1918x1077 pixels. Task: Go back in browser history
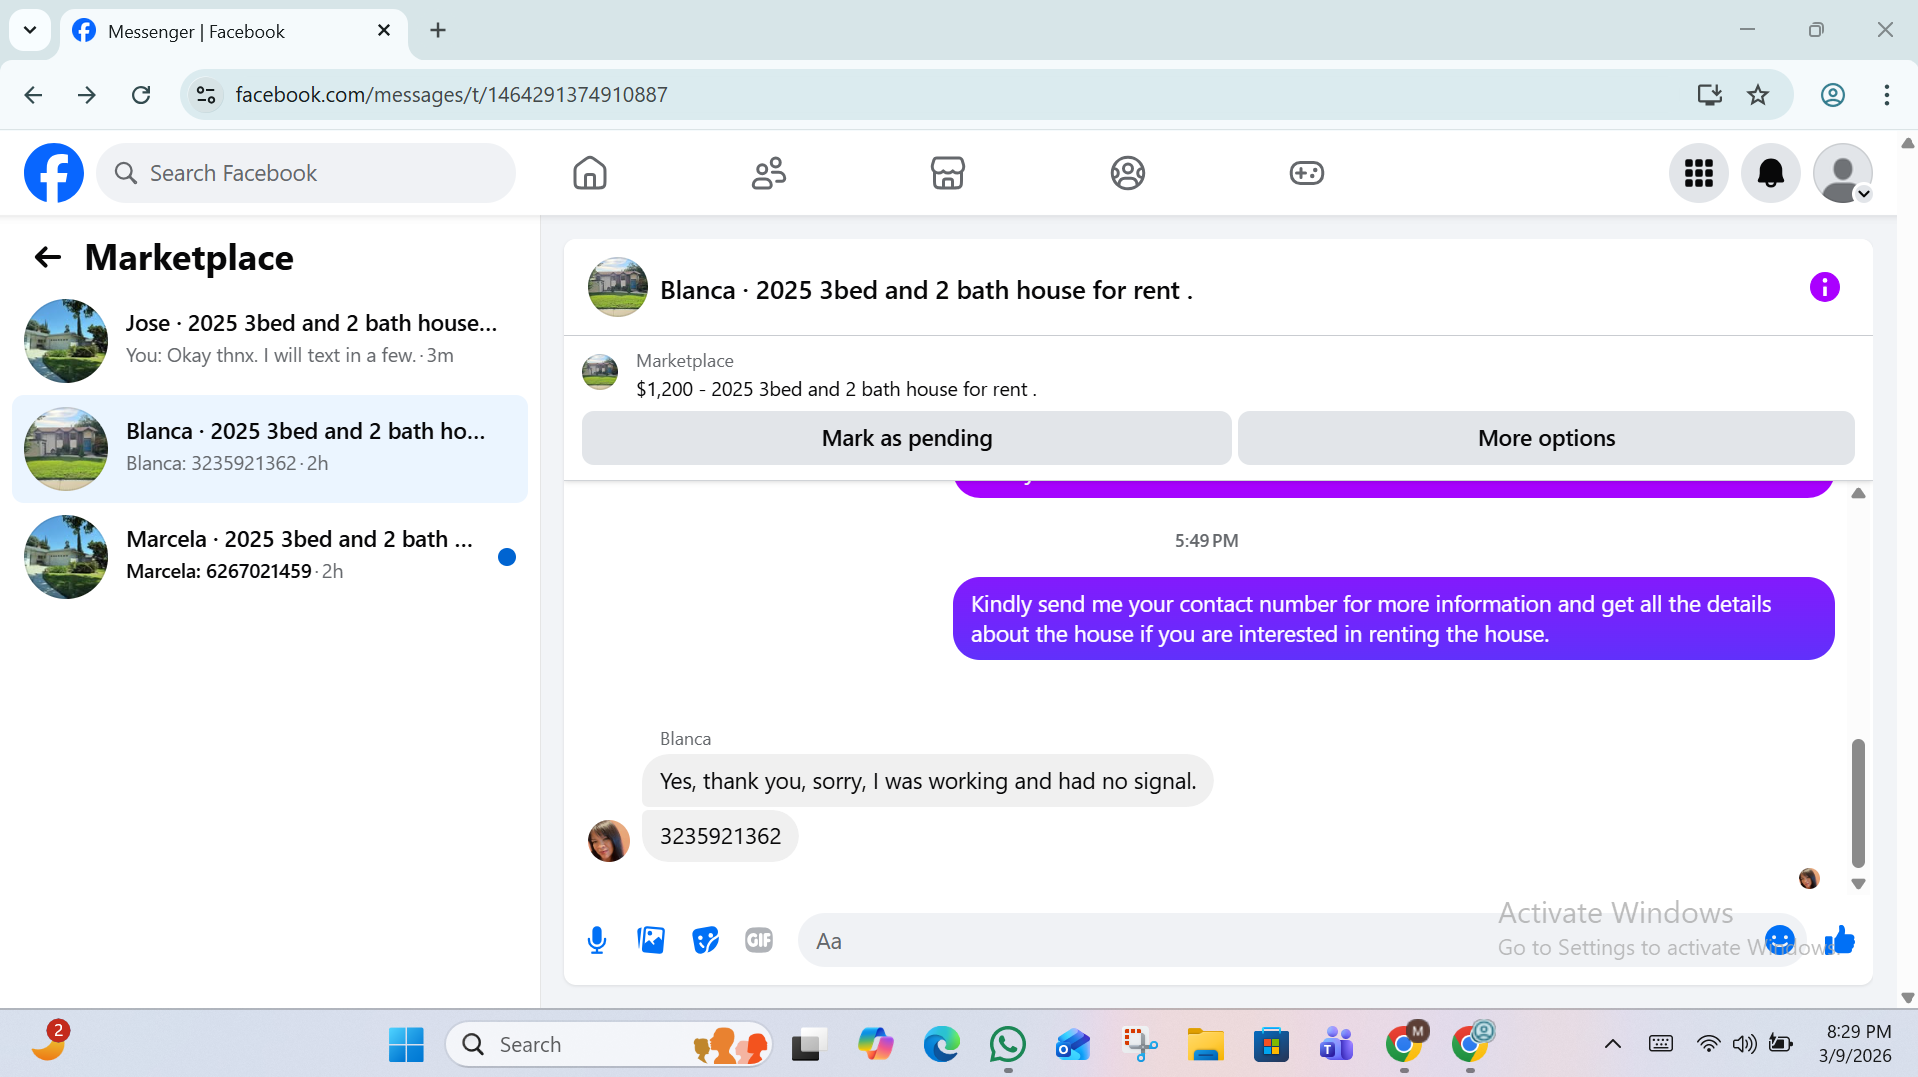coord(33,95)
